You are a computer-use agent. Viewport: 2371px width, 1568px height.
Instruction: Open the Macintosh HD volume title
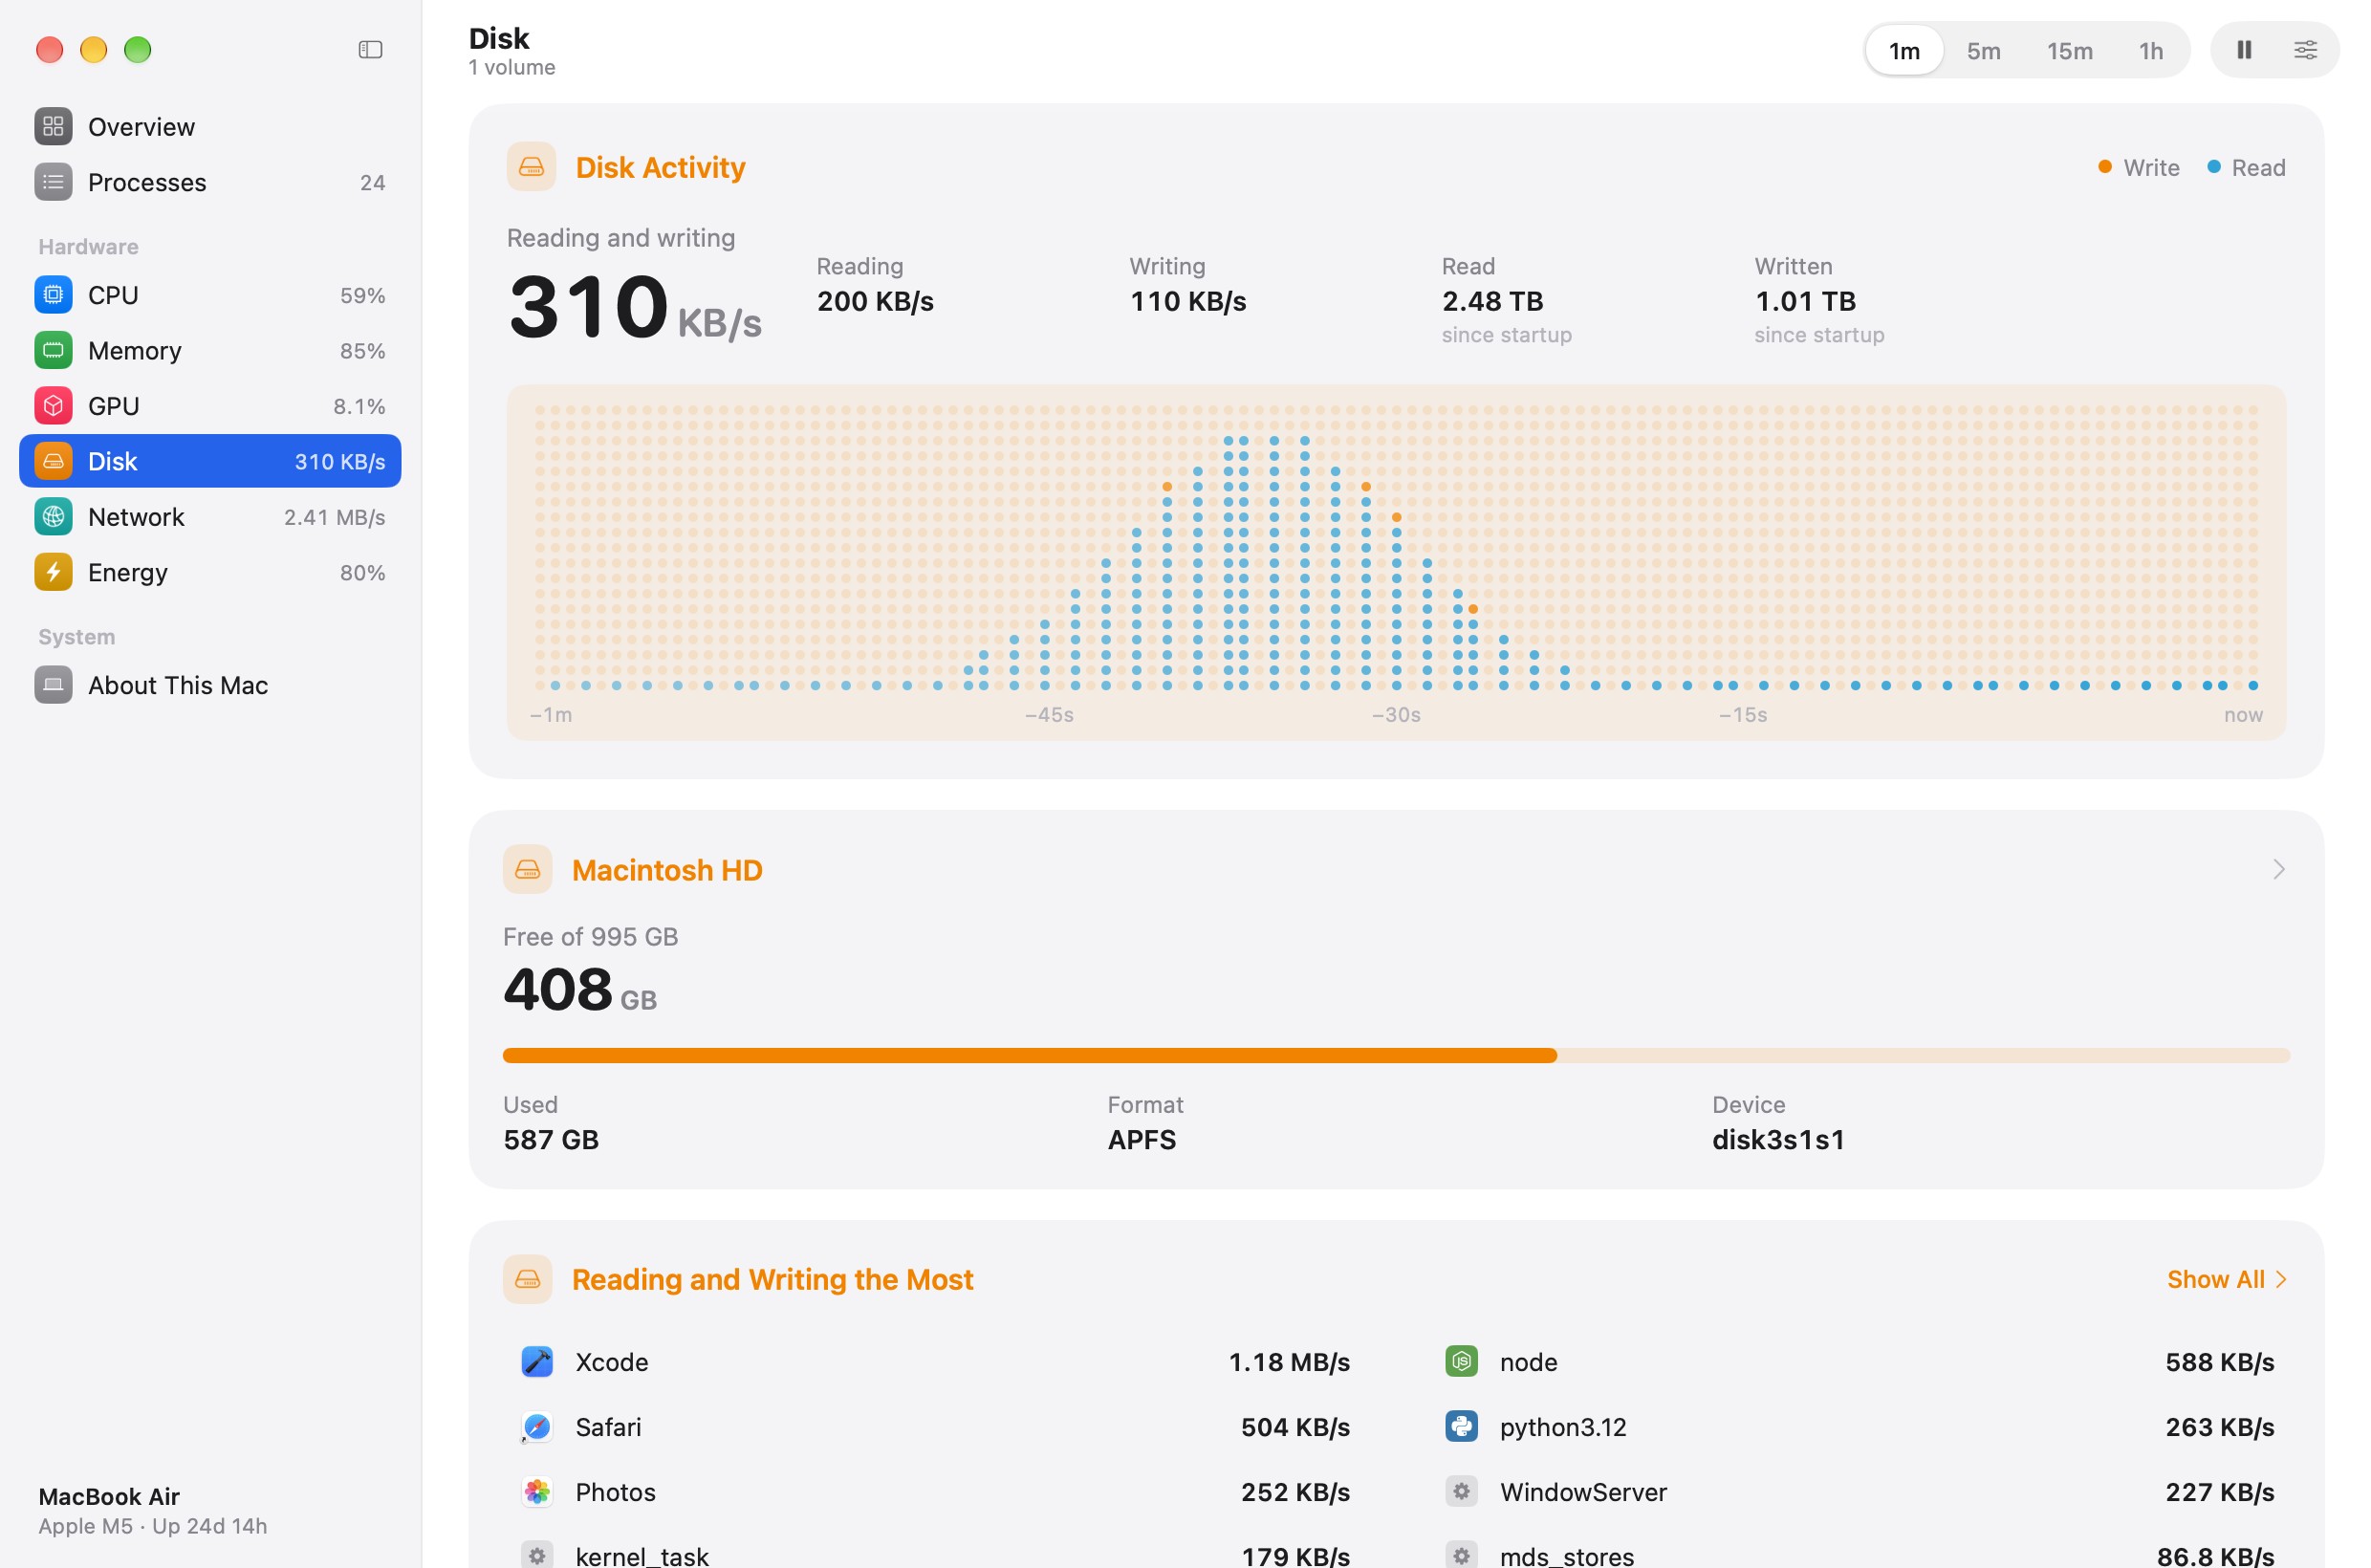click(667, 870)
